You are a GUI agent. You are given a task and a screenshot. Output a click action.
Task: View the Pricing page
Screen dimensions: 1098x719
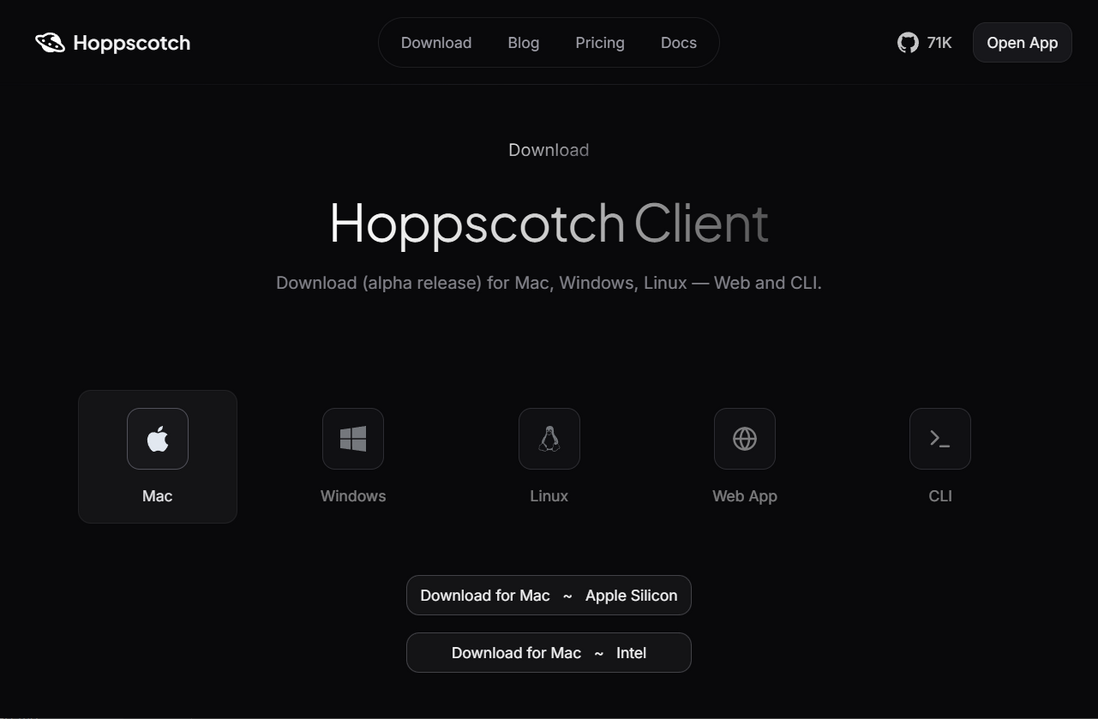pos(600,42)
